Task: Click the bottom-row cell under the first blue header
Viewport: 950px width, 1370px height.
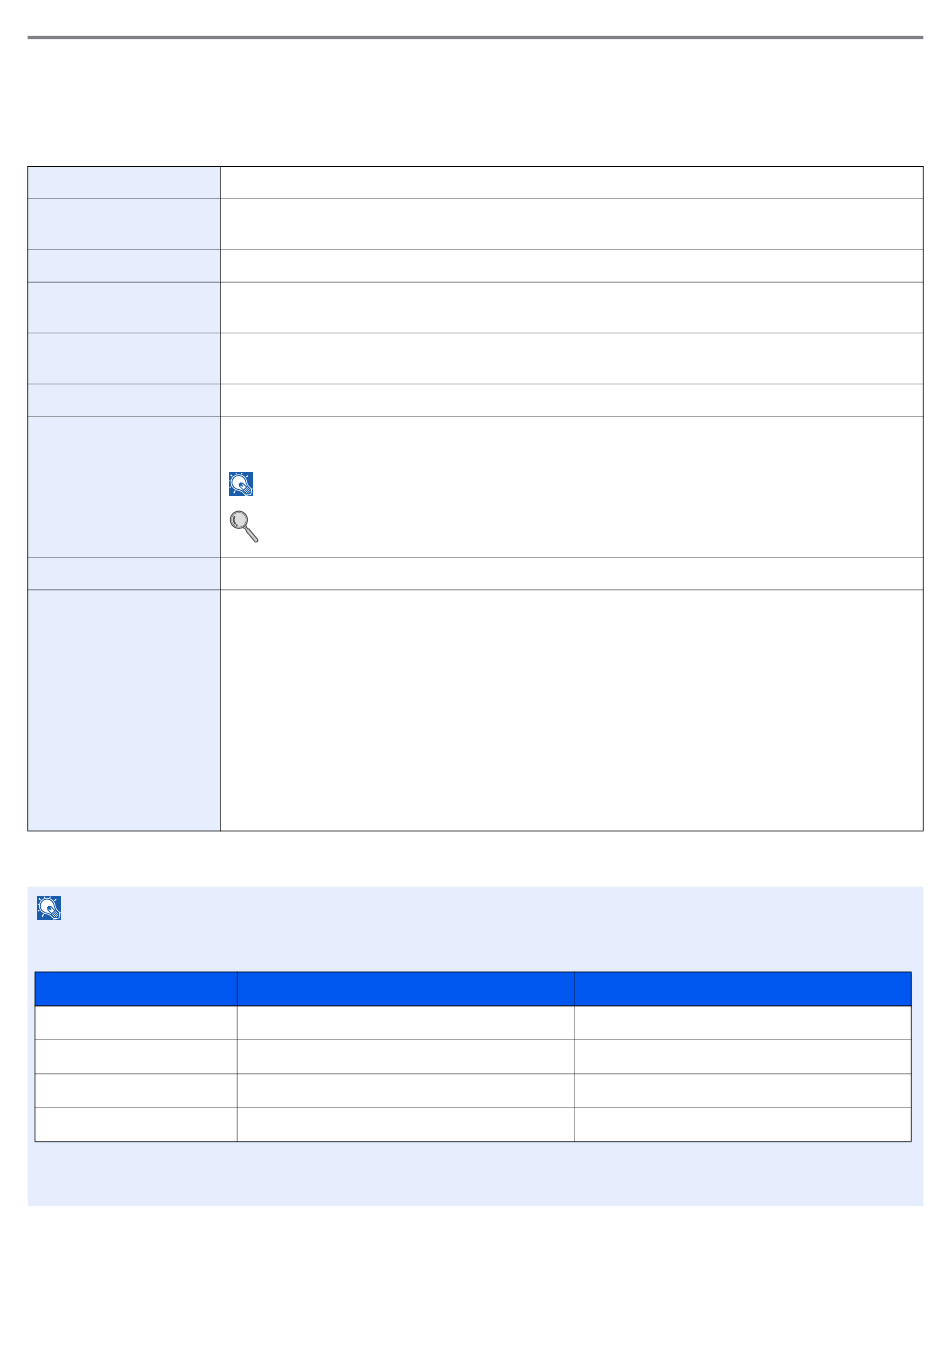Action: (136, 1124)
